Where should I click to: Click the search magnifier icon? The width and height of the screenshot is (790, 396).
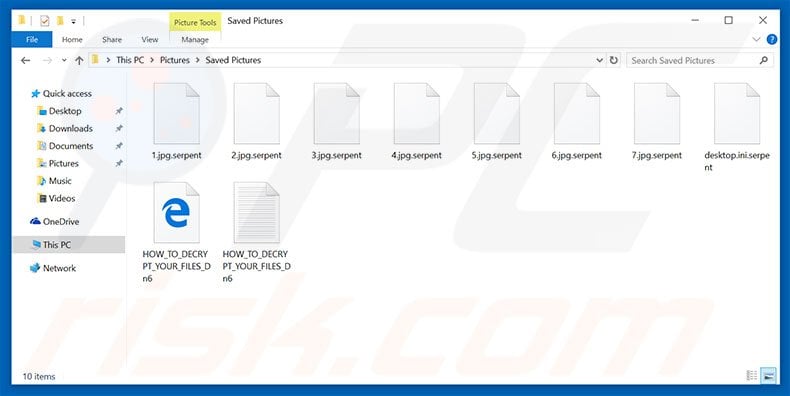[764, 60]
